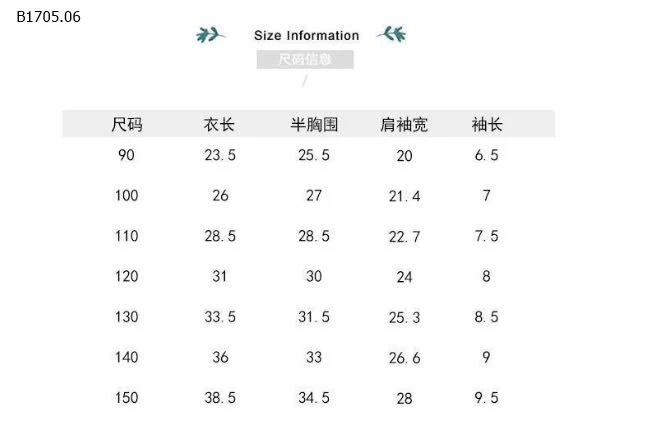Click the 21.4 shoulder-sleeve width value
The width and height of the screenshot is (661, 428).
pos(405,197)
